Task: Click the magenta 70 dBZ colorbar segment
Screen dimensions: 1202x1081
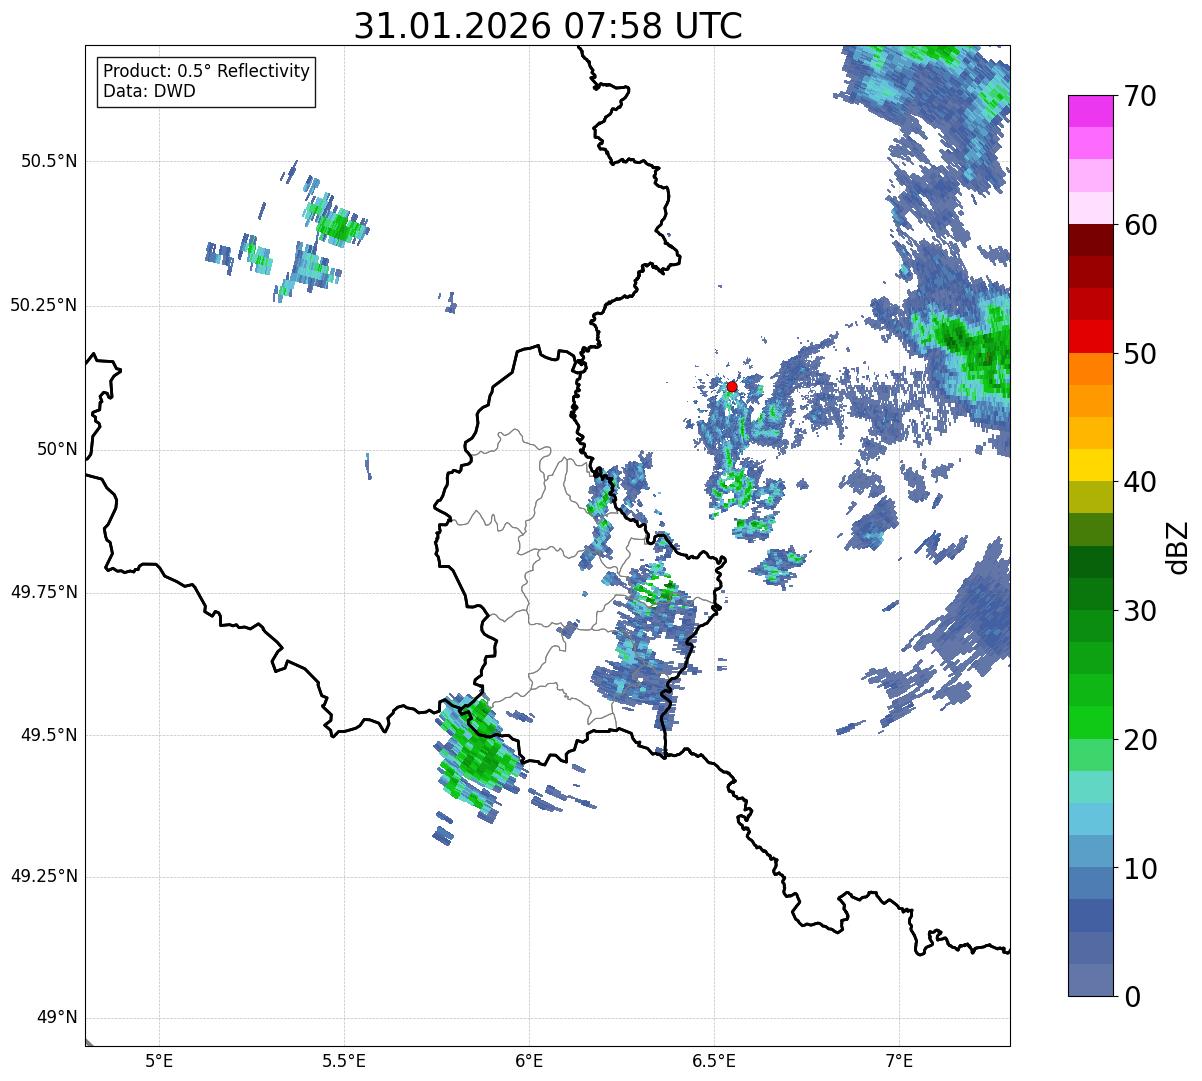Action: (1090, 111)
